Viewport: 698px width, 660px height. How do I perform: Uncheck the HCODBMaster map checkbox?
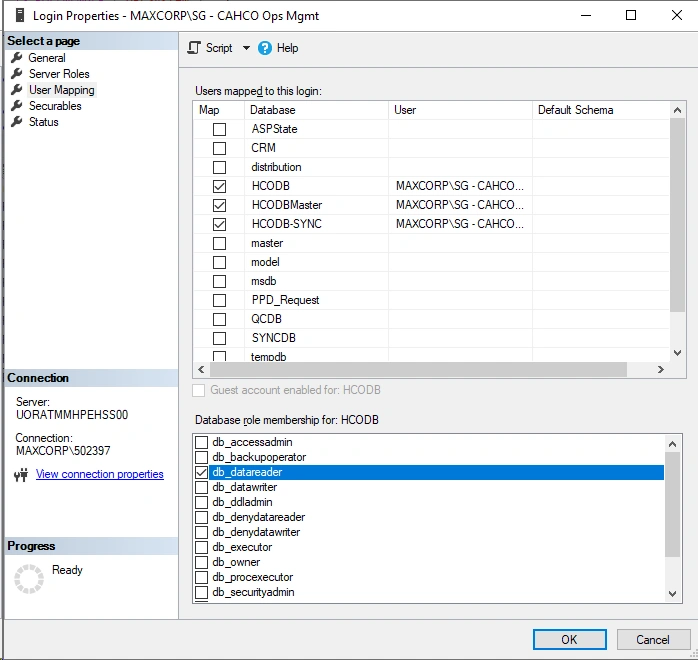click(219, 205)
